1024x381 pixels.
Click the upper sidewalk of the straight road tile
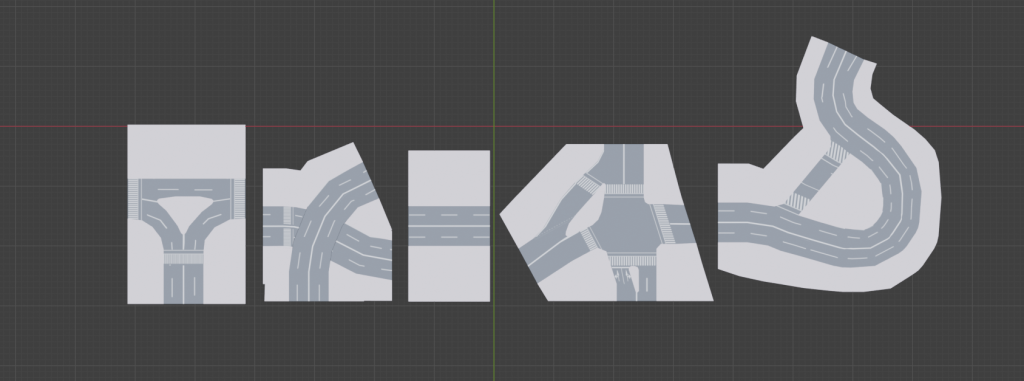[449, 178]
